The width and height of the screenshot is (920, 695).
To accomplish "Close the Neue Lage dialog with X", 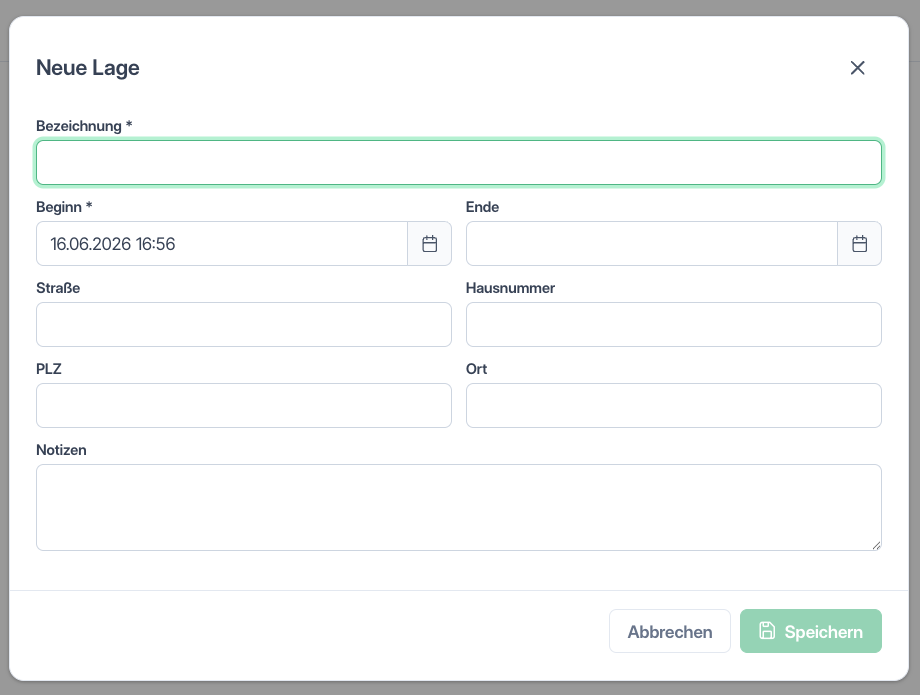I will pos(857,68).
